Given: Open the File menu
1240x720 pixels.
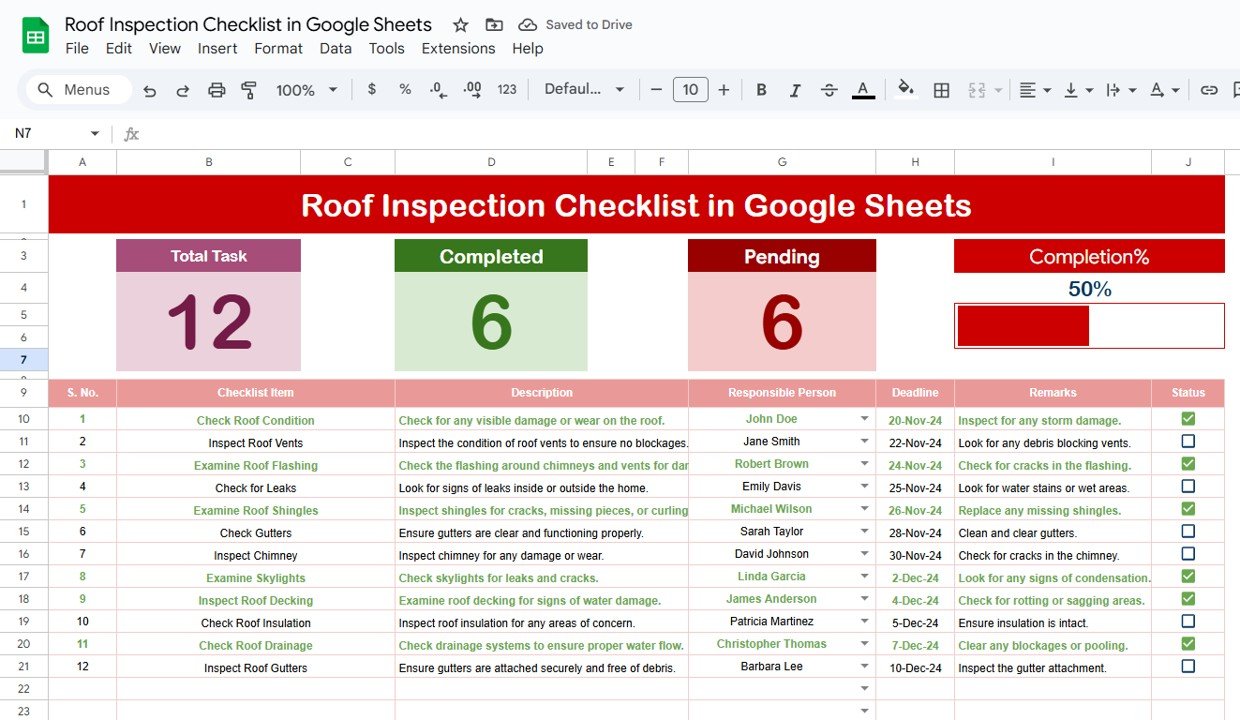Looking at the screenshot, I should 77,48.
